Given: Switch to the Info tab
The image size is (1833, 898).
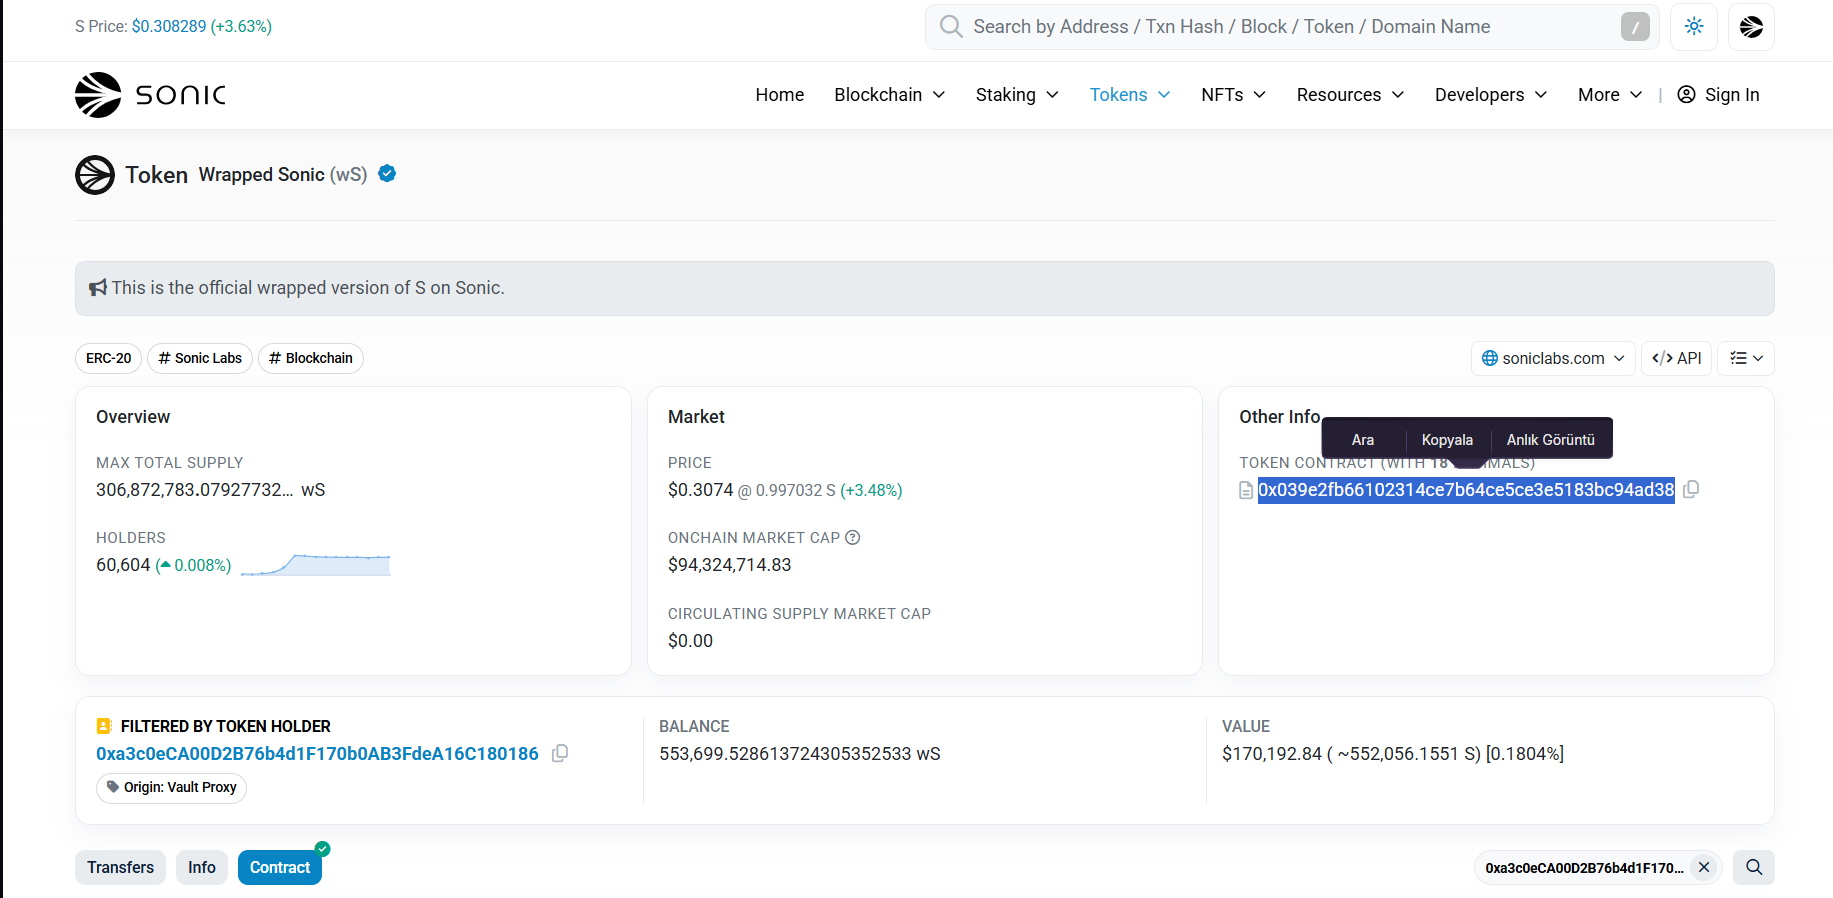Looking at the screenshot, I should [202, 868].
